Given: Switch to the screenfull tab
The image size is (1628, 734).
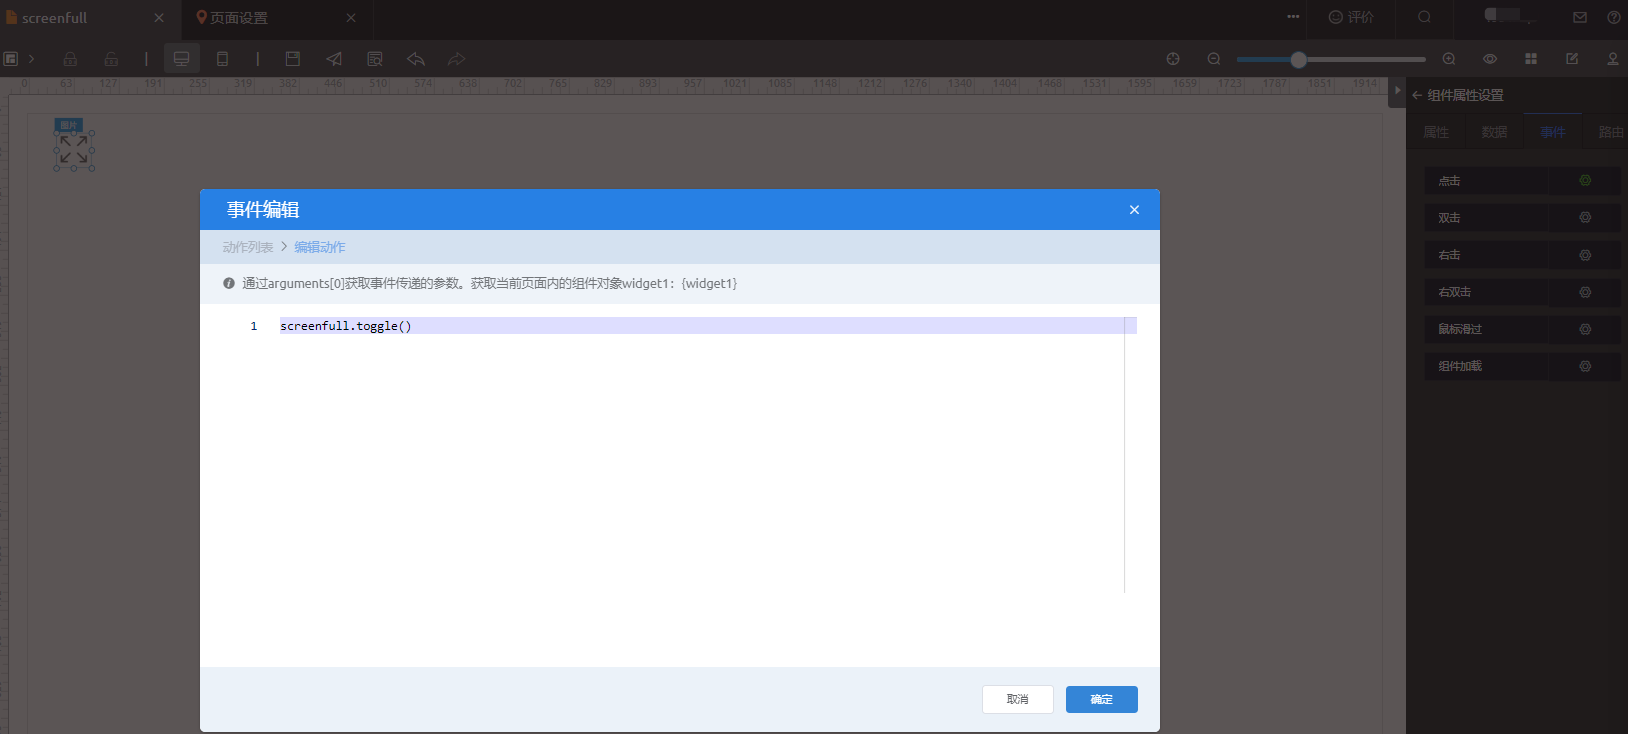Looking at the screenshot, I should coord(54,18).
